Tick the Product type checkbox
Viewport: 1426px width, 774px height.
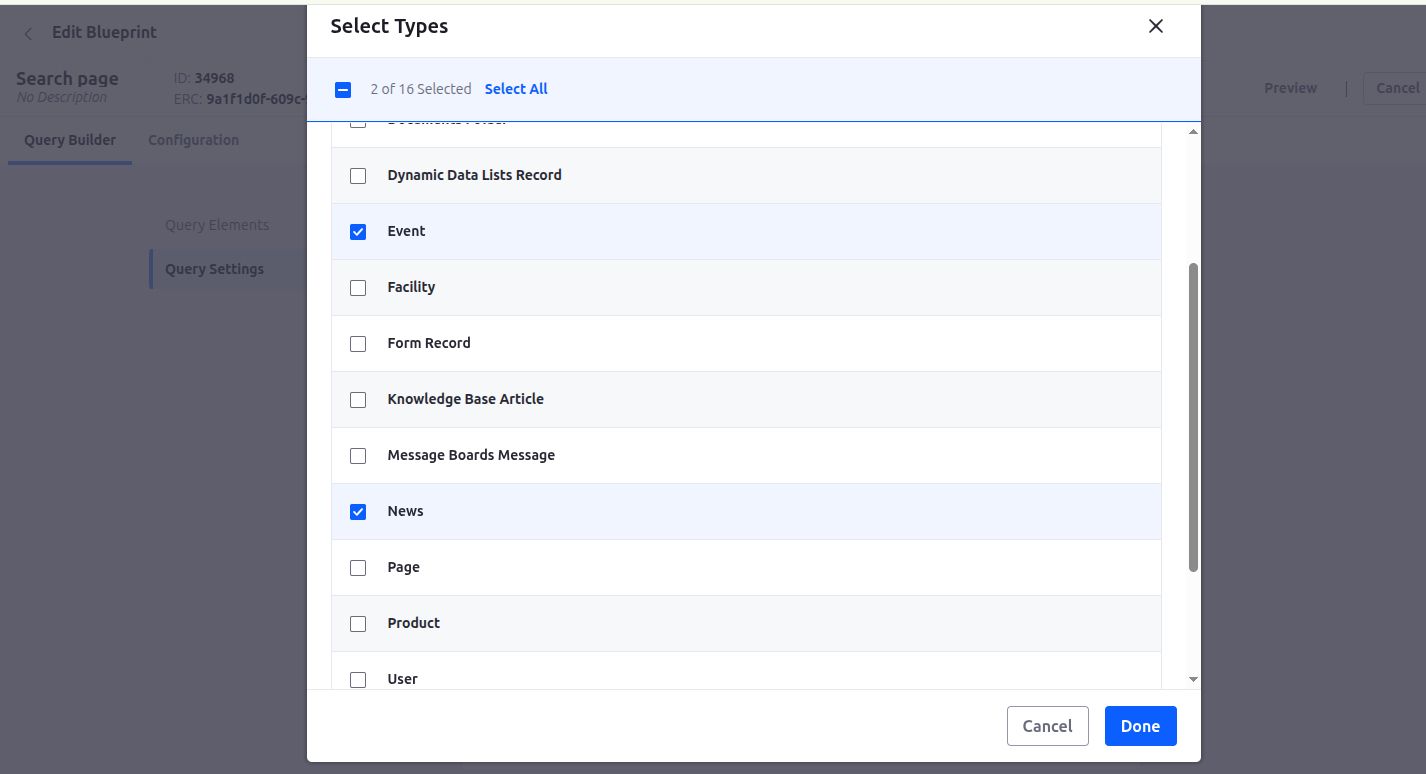tap(358, 624)
